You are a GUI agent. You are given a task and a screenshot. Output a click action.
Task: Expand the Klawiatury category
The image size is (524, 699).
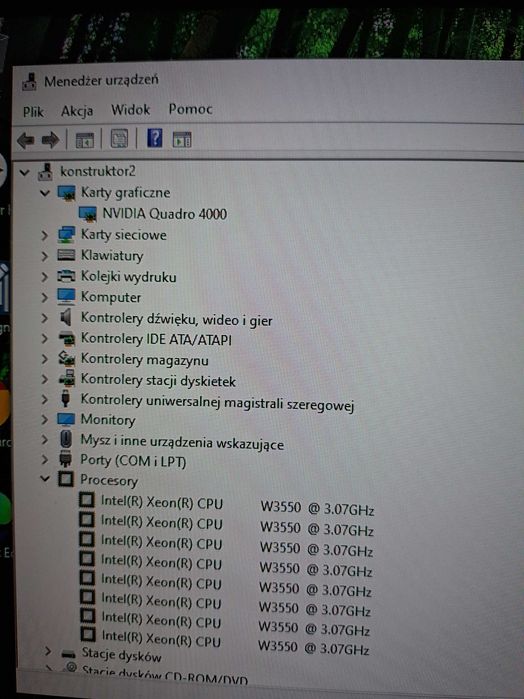pos(44,256)
